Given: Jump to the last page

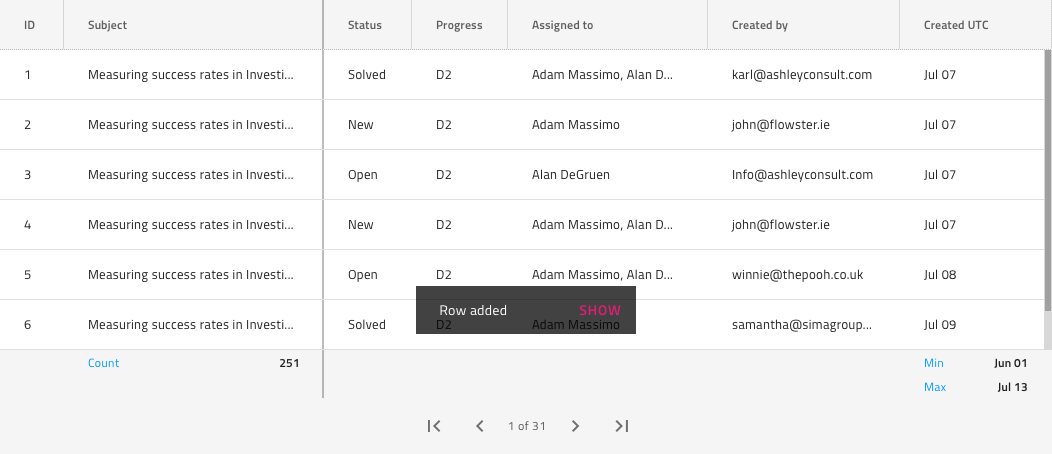Looking at the screenshot, I should click(x=621, y=426).
